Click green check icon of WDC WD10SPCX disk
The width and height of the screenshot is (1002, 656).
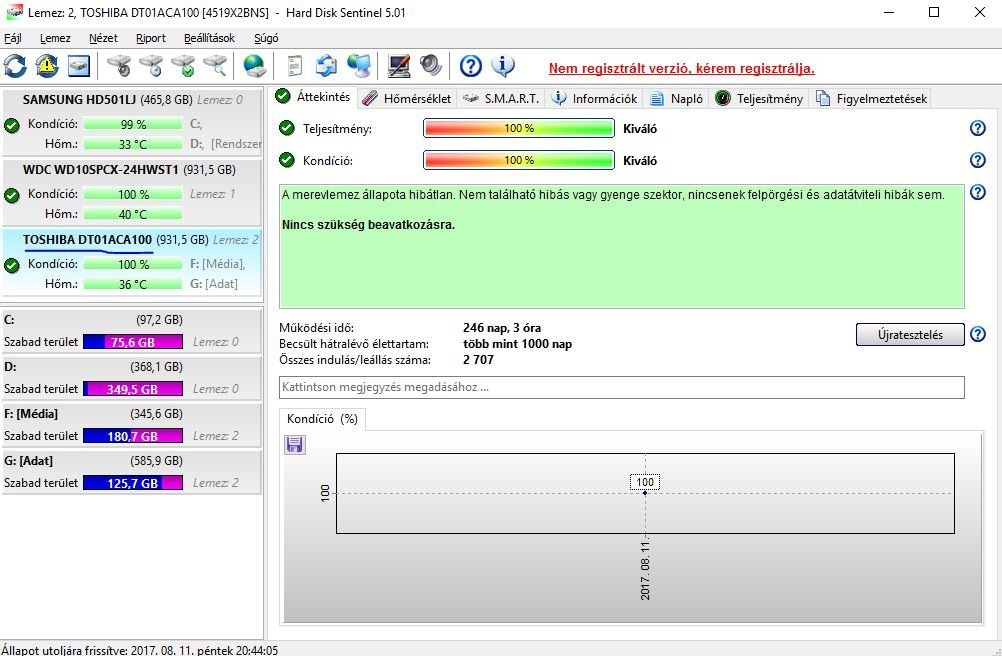[x=12, y=195]
